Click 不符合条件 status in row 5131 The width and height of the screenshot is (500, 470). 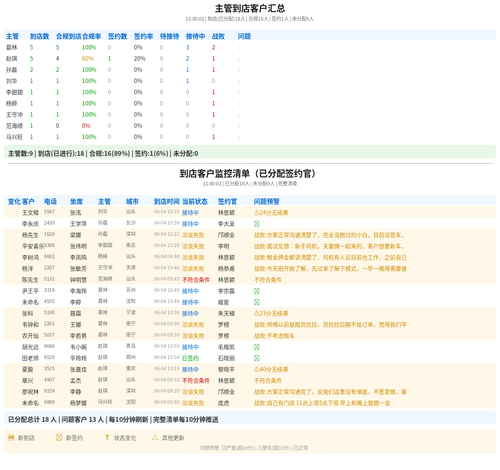[x=196, y=280]
